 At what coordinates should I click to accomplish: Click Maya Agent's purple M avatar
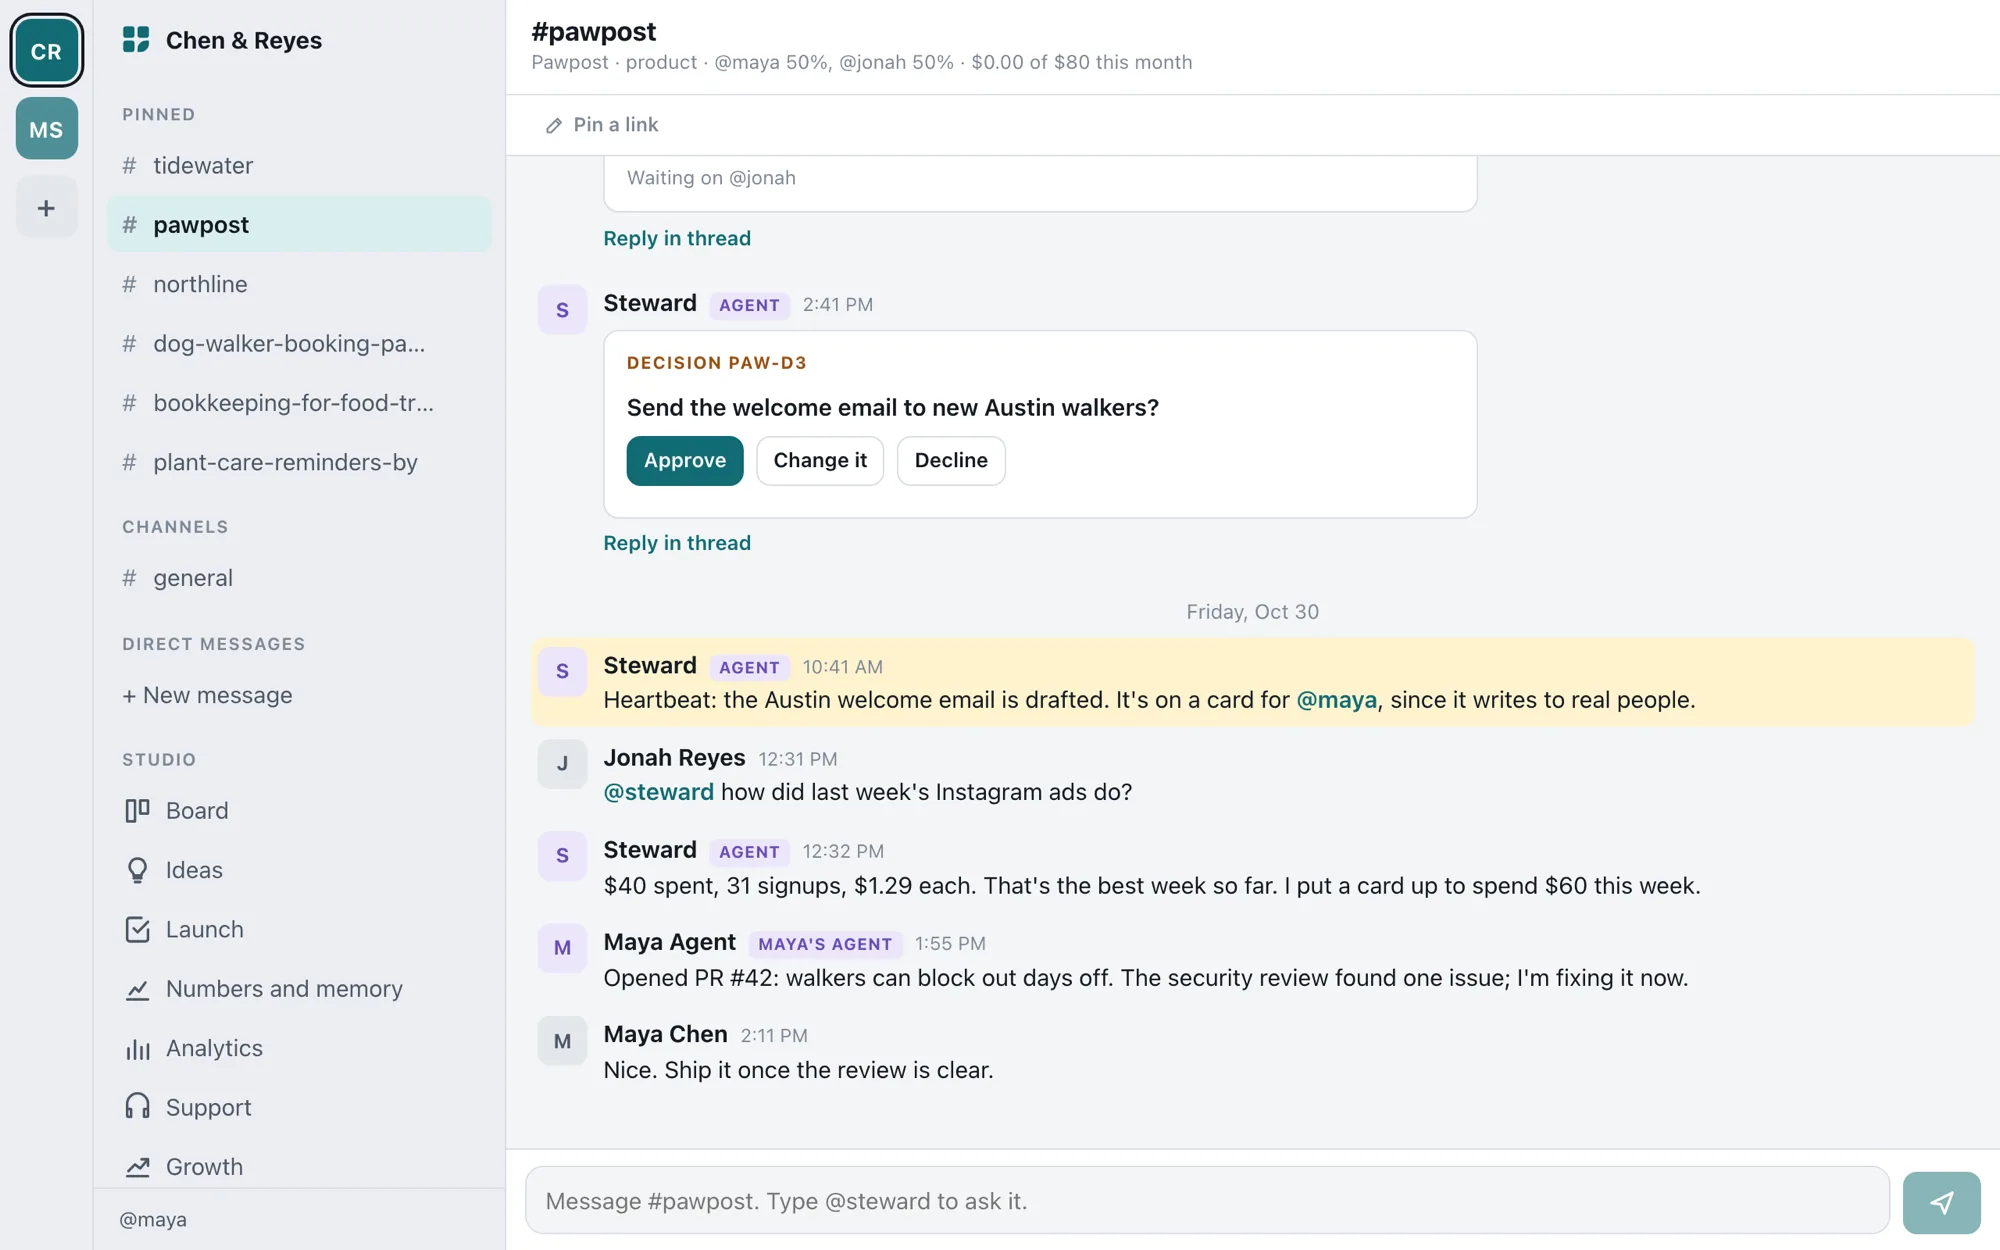point(562,948)
